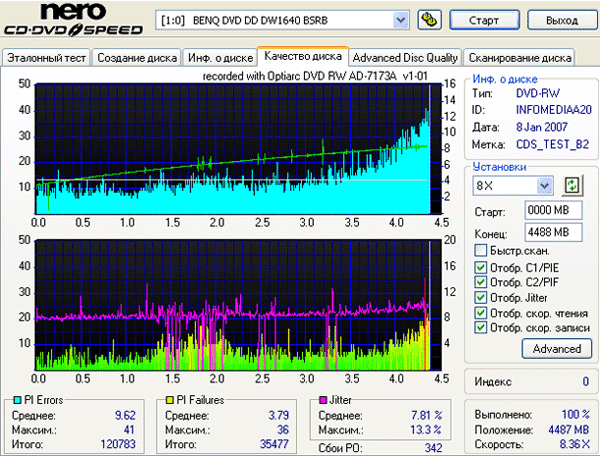The width and height of the screenshot is (600, 456).
Task: Switch to the Эталонный тест tab
Action: pos(46,57)
